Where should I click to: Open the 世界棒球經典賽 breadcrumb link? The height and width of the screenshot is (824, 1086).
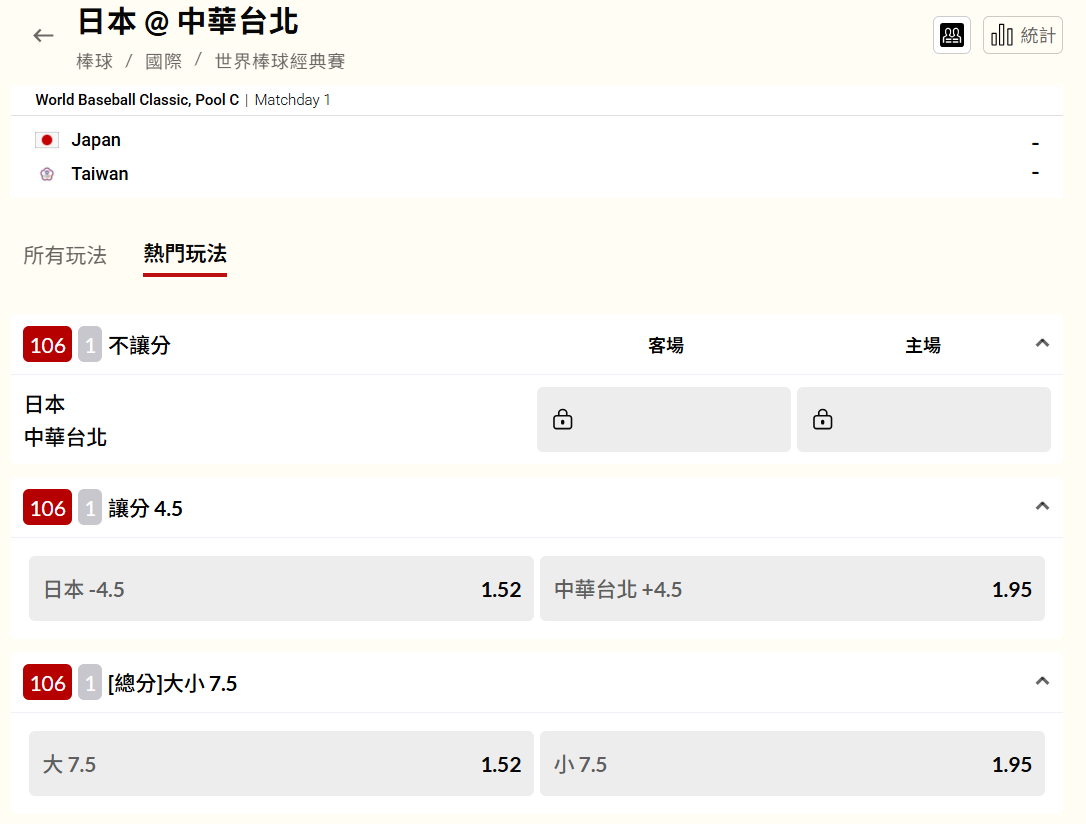[x=280, y=62]
